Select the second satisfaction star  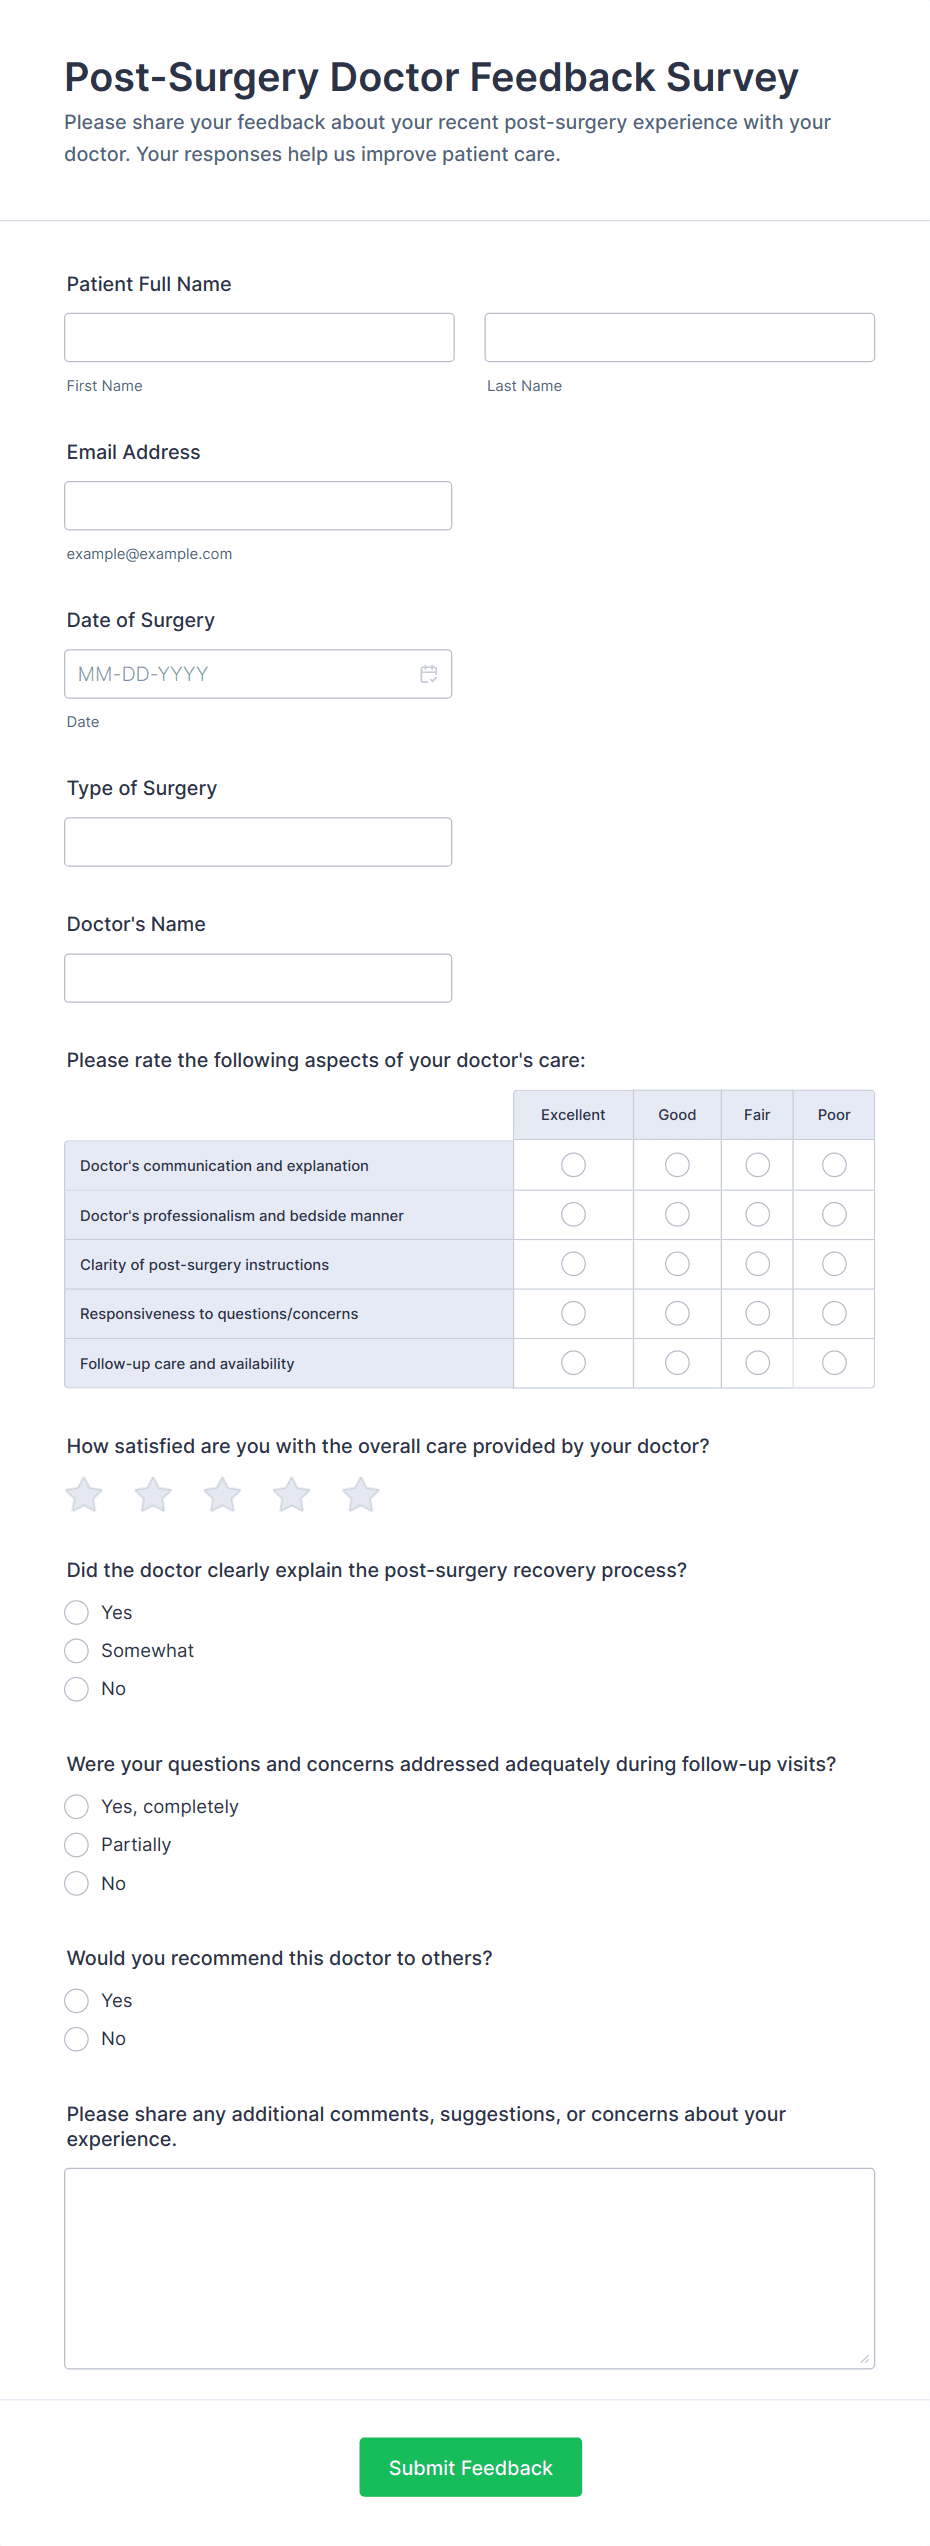coord(153,1495)
